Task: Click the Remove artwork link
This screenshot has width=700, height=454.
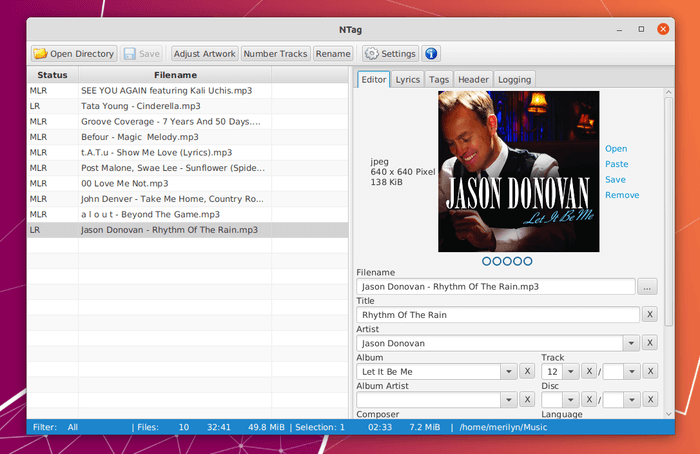Action: coord(622,195)
